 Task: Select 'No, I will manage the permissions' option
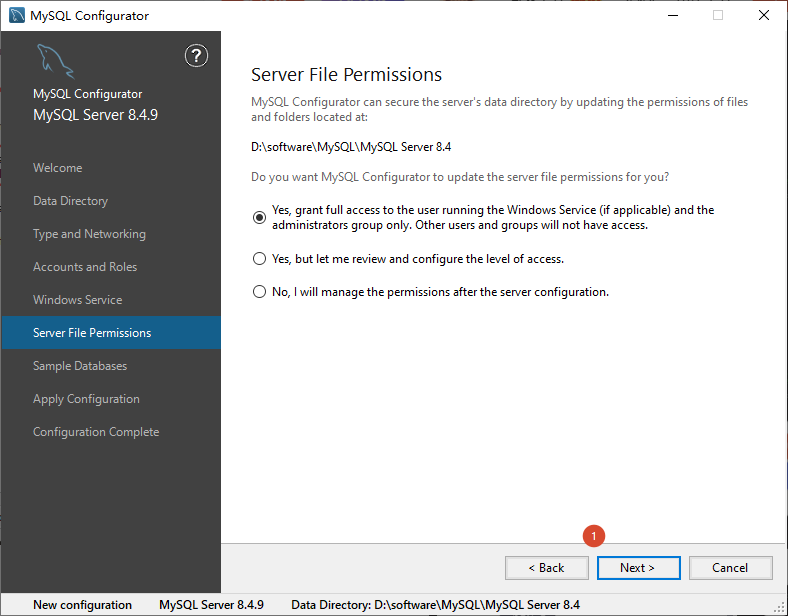point(259,292)
